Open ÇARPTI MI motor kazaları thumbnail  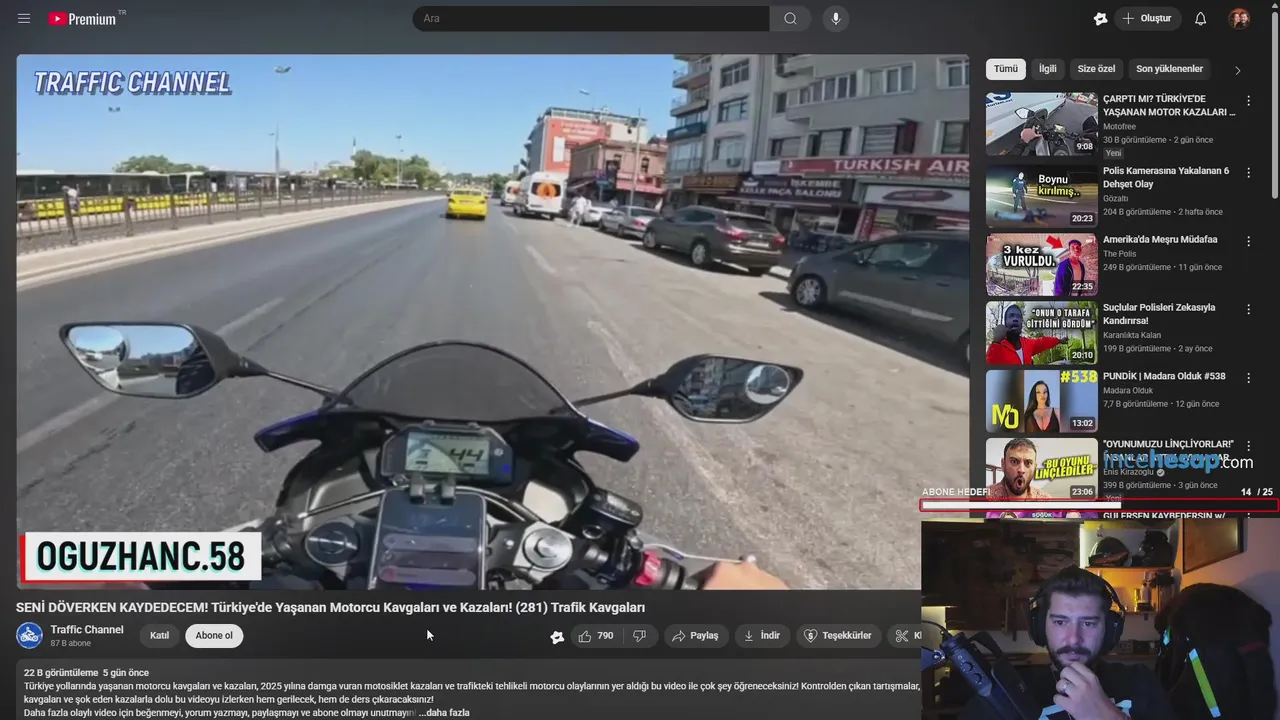1041,124
